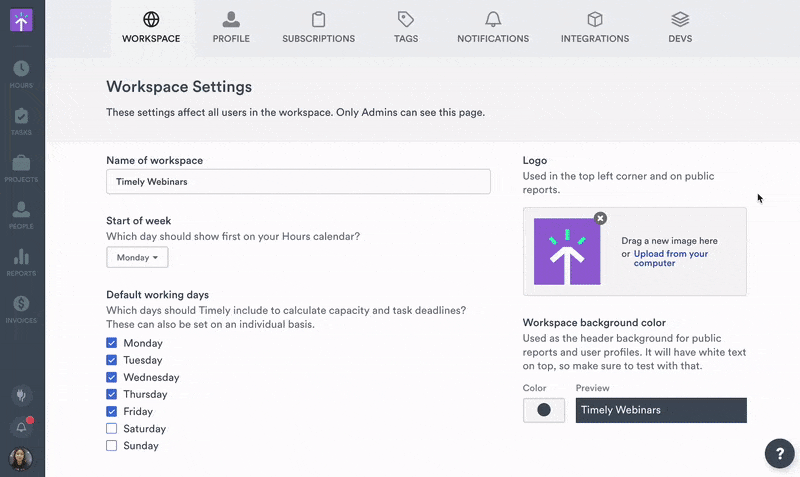The width and height of the screenshot is (800, 477).
Task: Open the workspace background color swatch
Action: click(544, 410)
